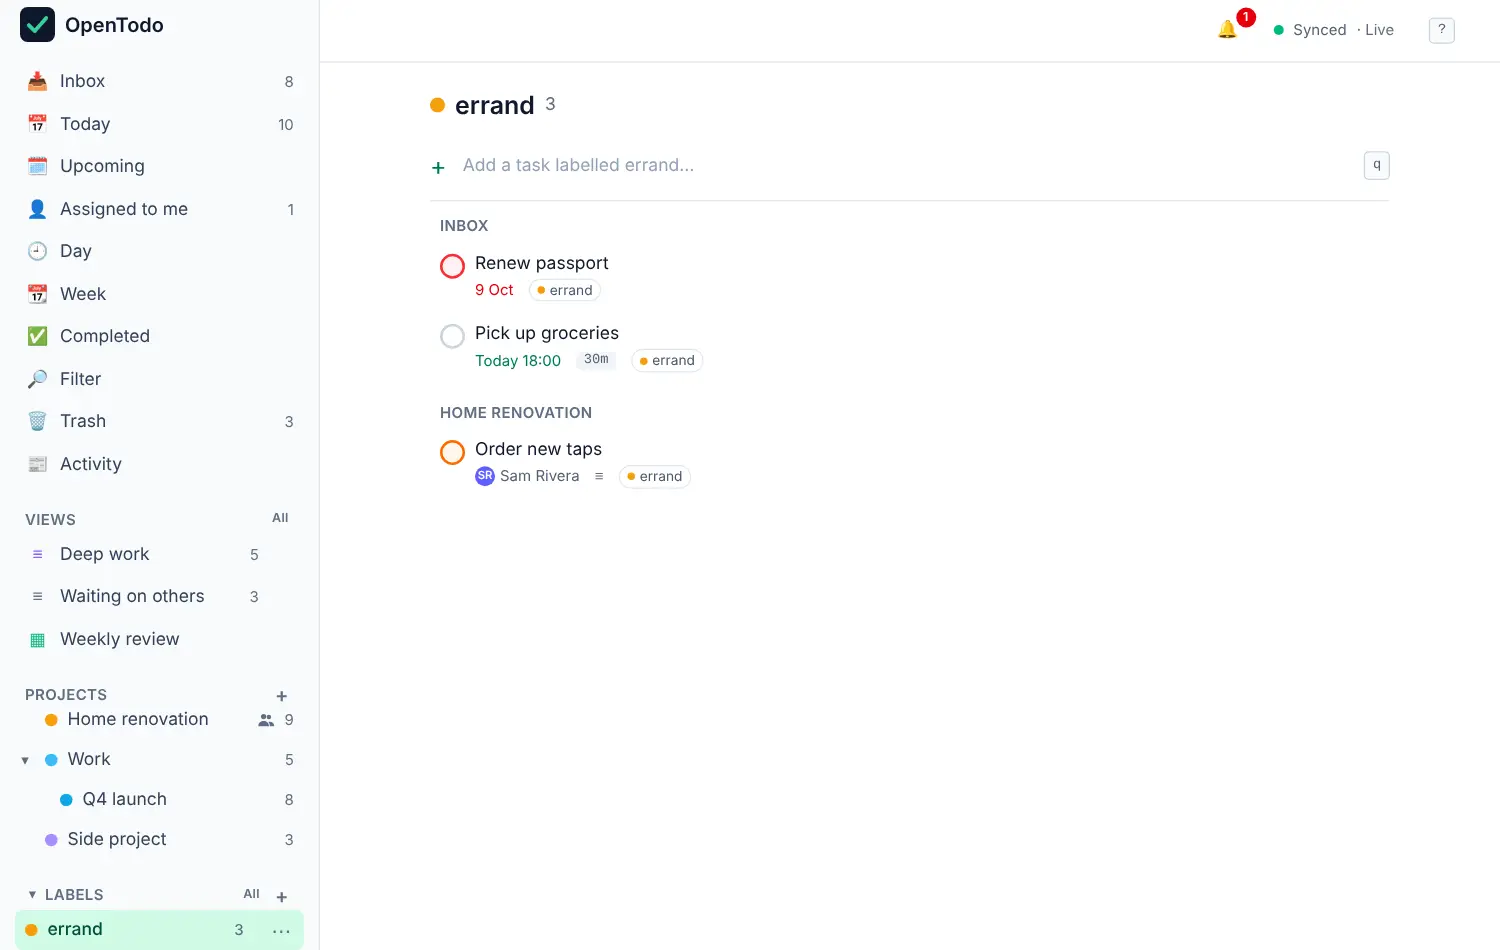Click the Trash bin icon
1500x950 pixels.
[x=37, y=421]
